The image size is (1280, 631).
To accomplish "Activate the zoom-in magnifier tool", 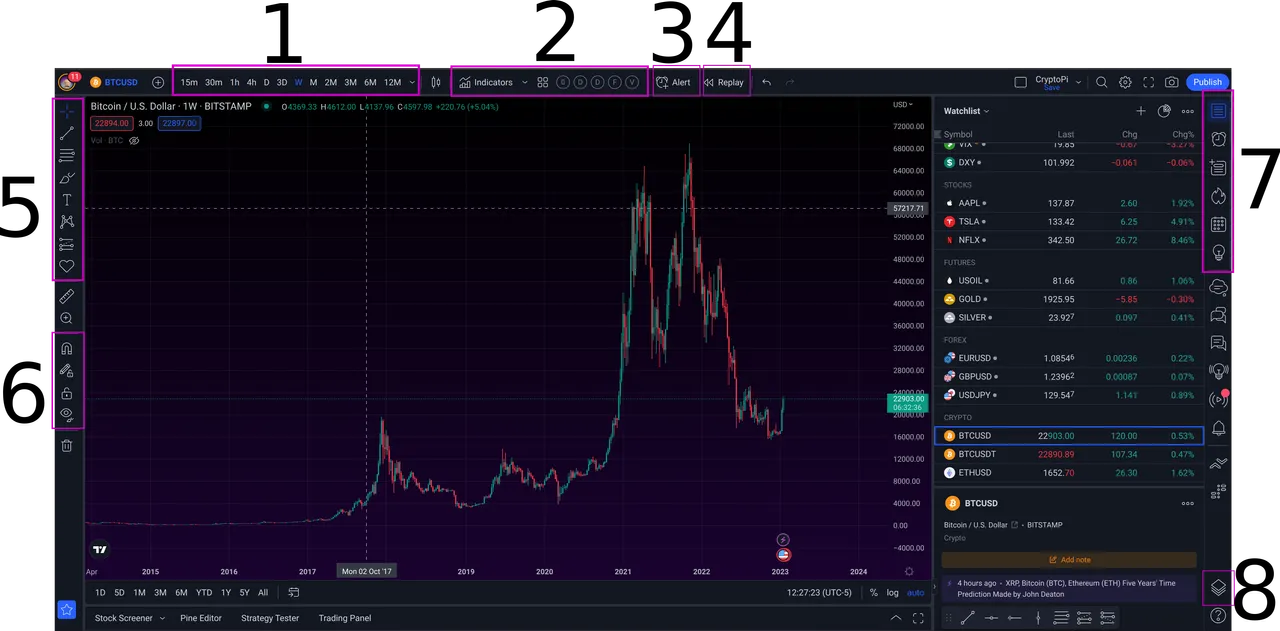I will pos(67,318).
